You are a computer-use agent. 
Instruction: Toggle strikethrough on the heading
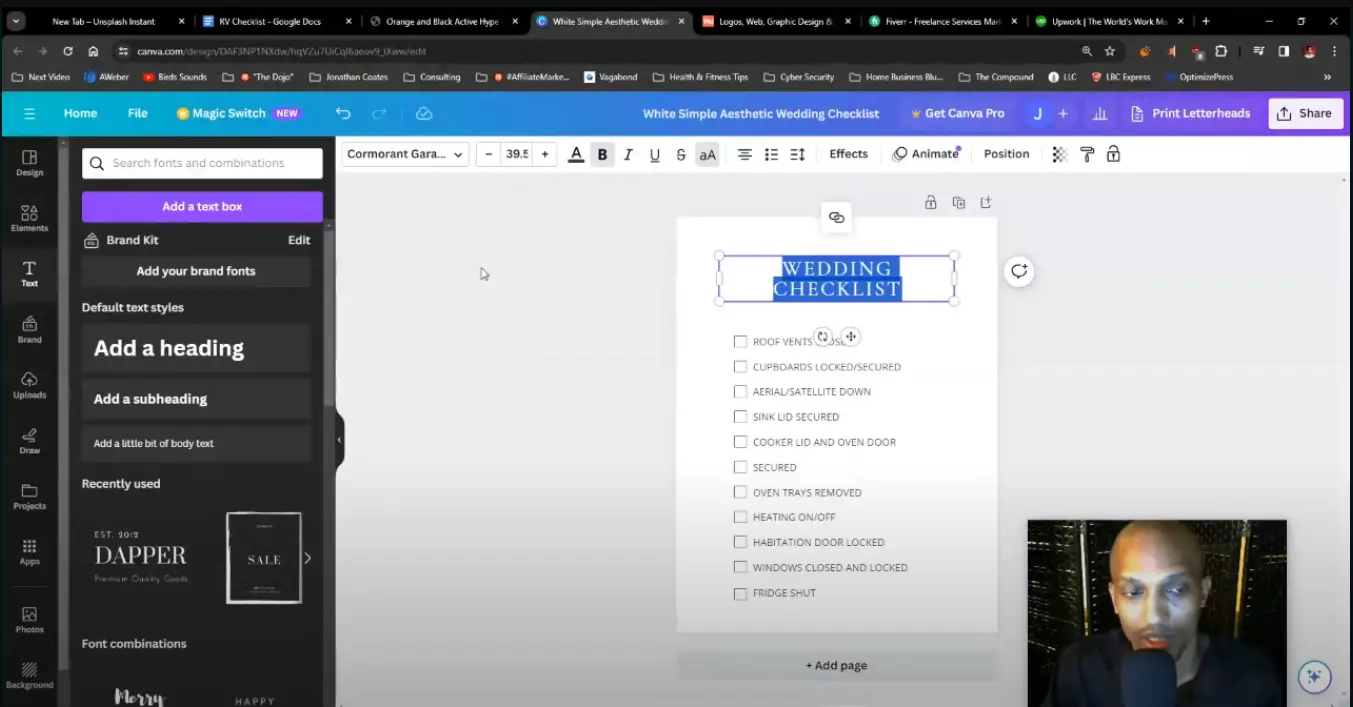pyautogui.click(x=680, y=154)
